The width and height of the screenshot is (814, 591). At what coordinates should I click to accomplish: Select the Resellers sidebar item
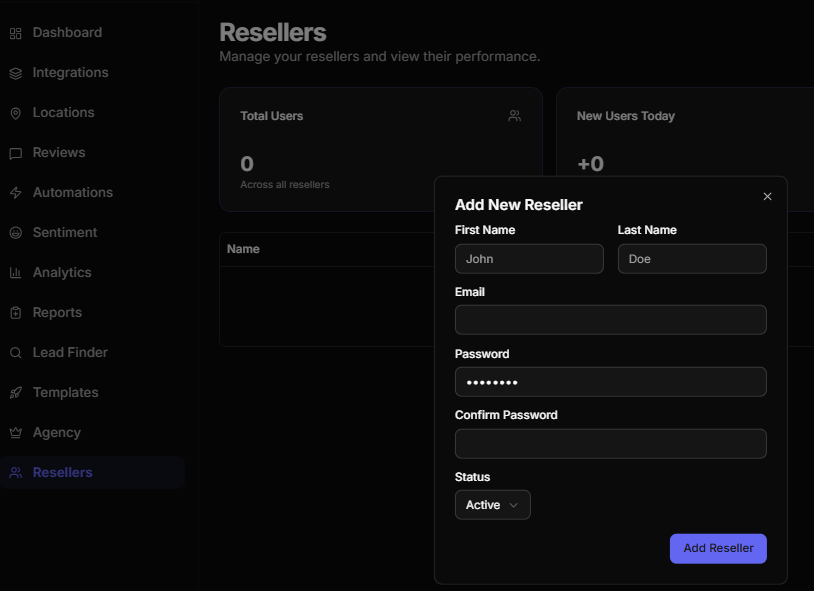62,473
